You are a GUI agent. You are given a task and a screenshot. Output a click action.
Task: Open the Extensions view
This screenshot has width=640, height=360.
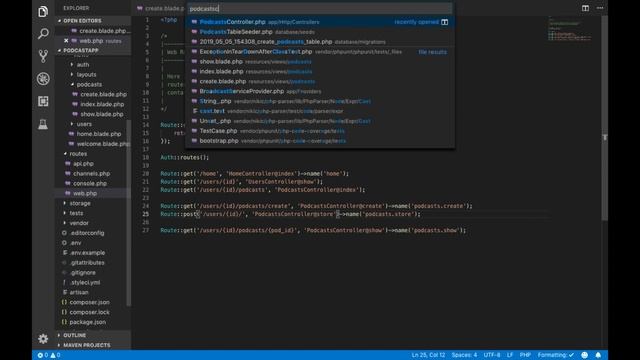coord(43,101)
